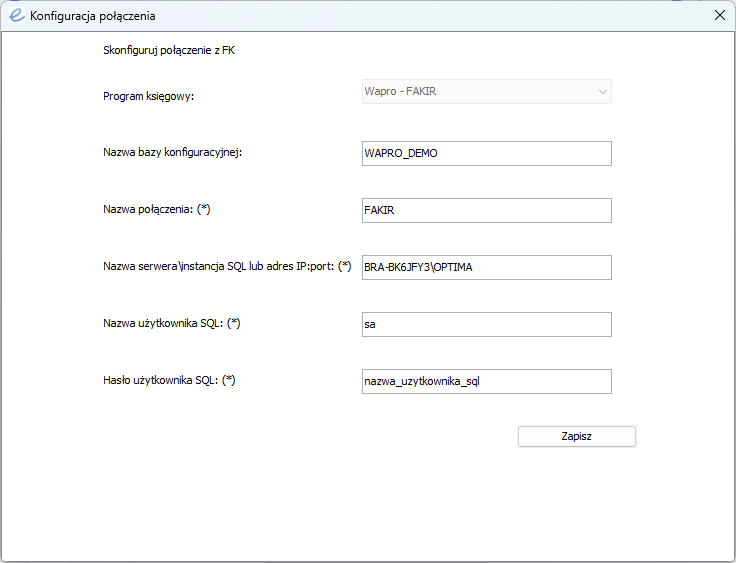Click the Nazwa użytkownika SQL label text
This screenshot has width=736, height=563.
(163, 323)
